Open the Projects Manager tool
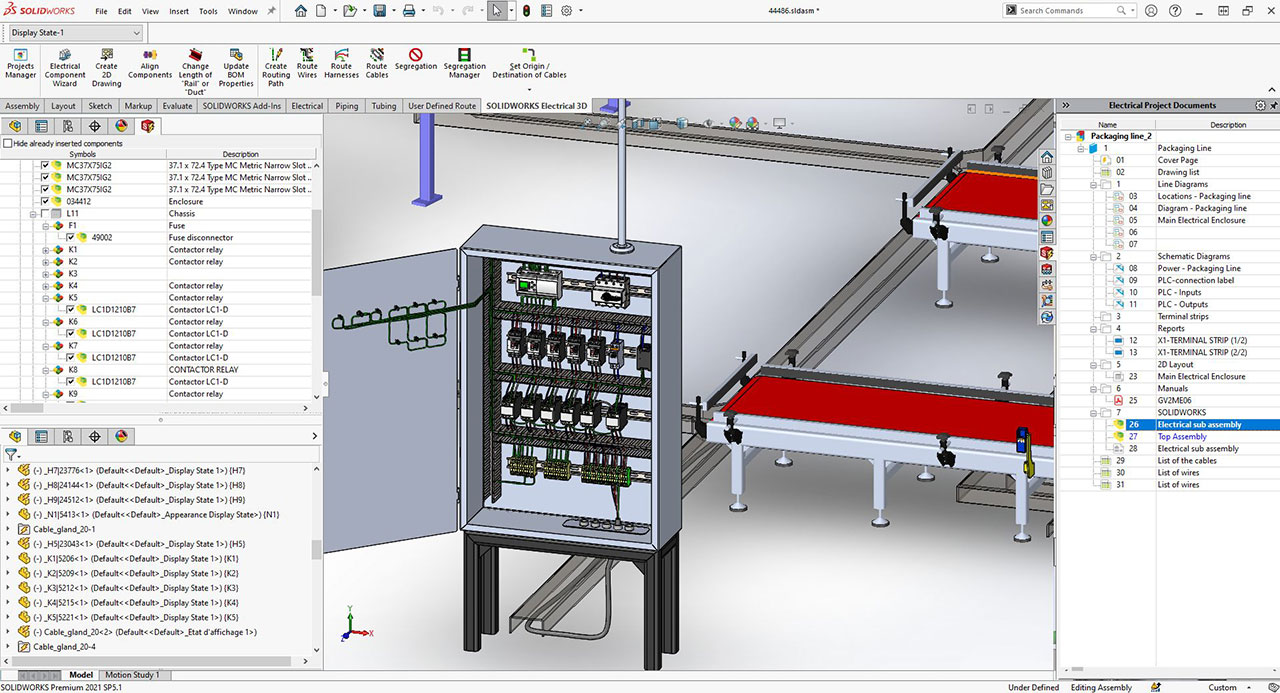Image resolution: width=1280 pixels, height=693 pixels. pos(20,66)
